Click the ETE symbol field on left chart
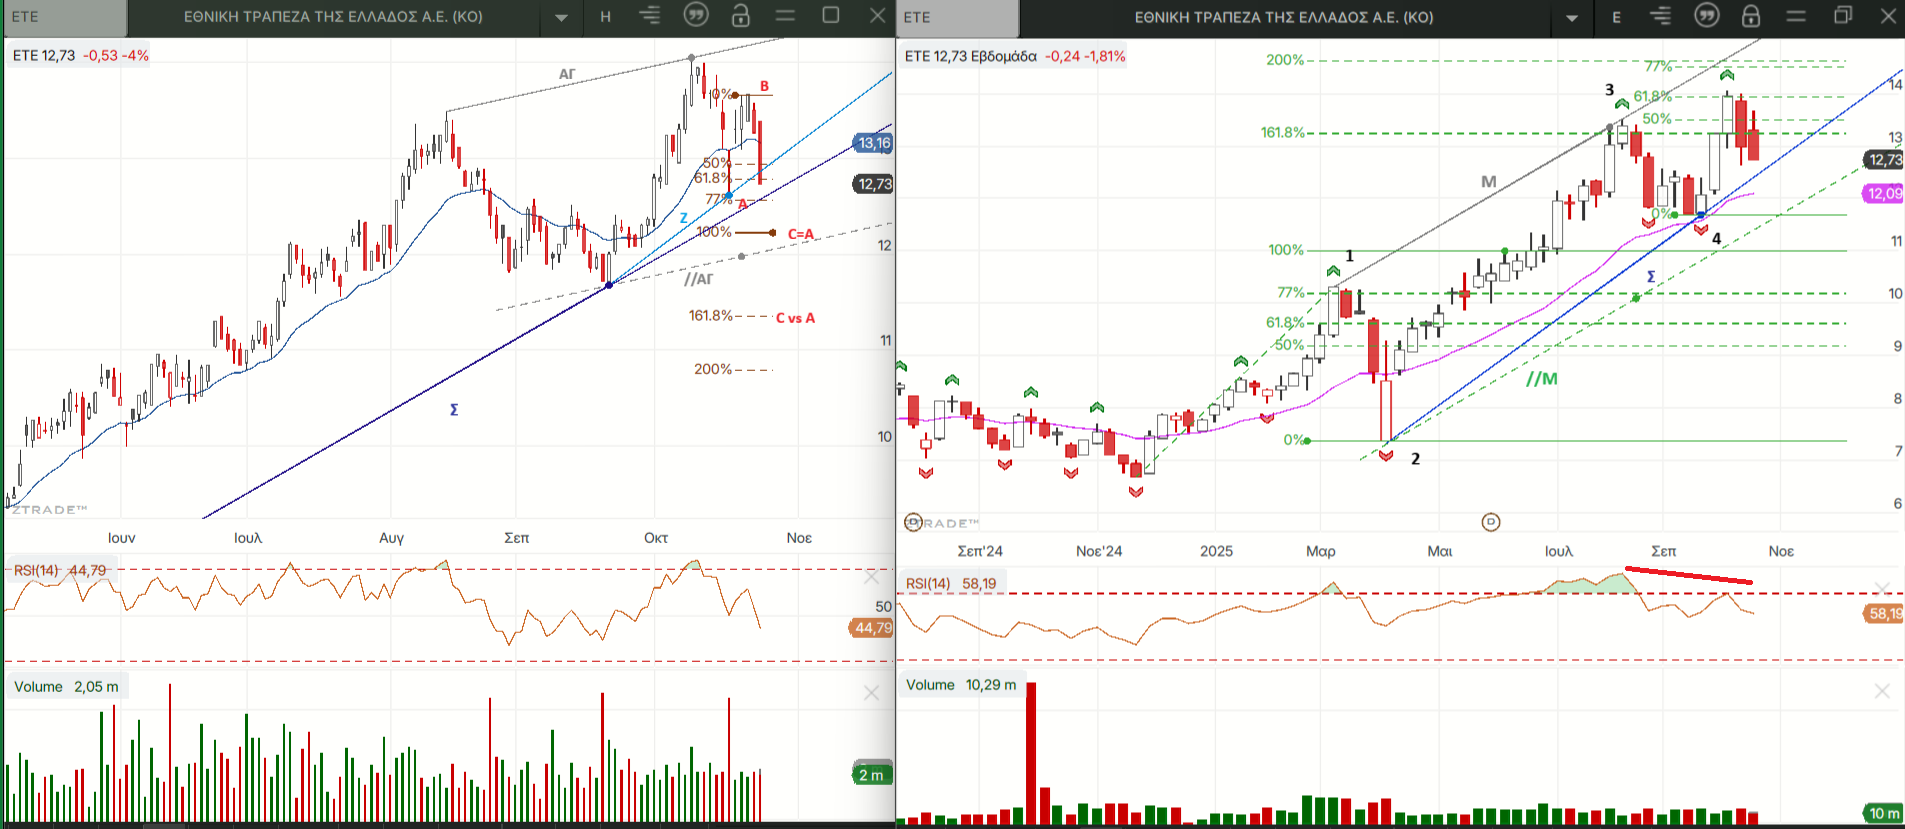The height and width of the screenshot is (829, 1905). (x=65, y=17)
